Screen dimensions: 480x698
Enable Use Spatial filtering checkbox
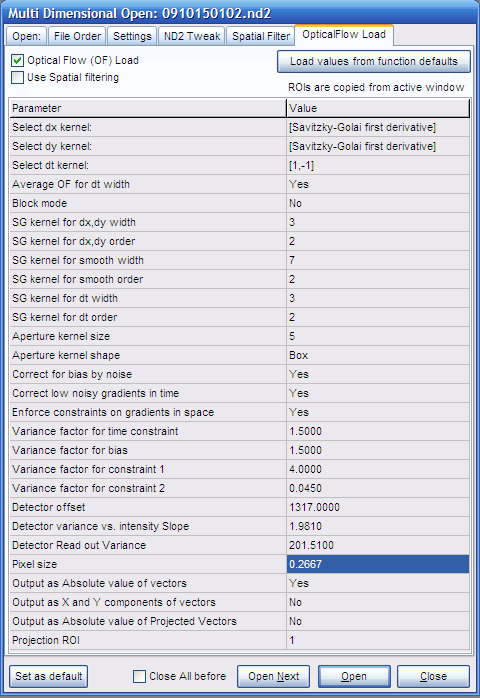pos(17,77)
